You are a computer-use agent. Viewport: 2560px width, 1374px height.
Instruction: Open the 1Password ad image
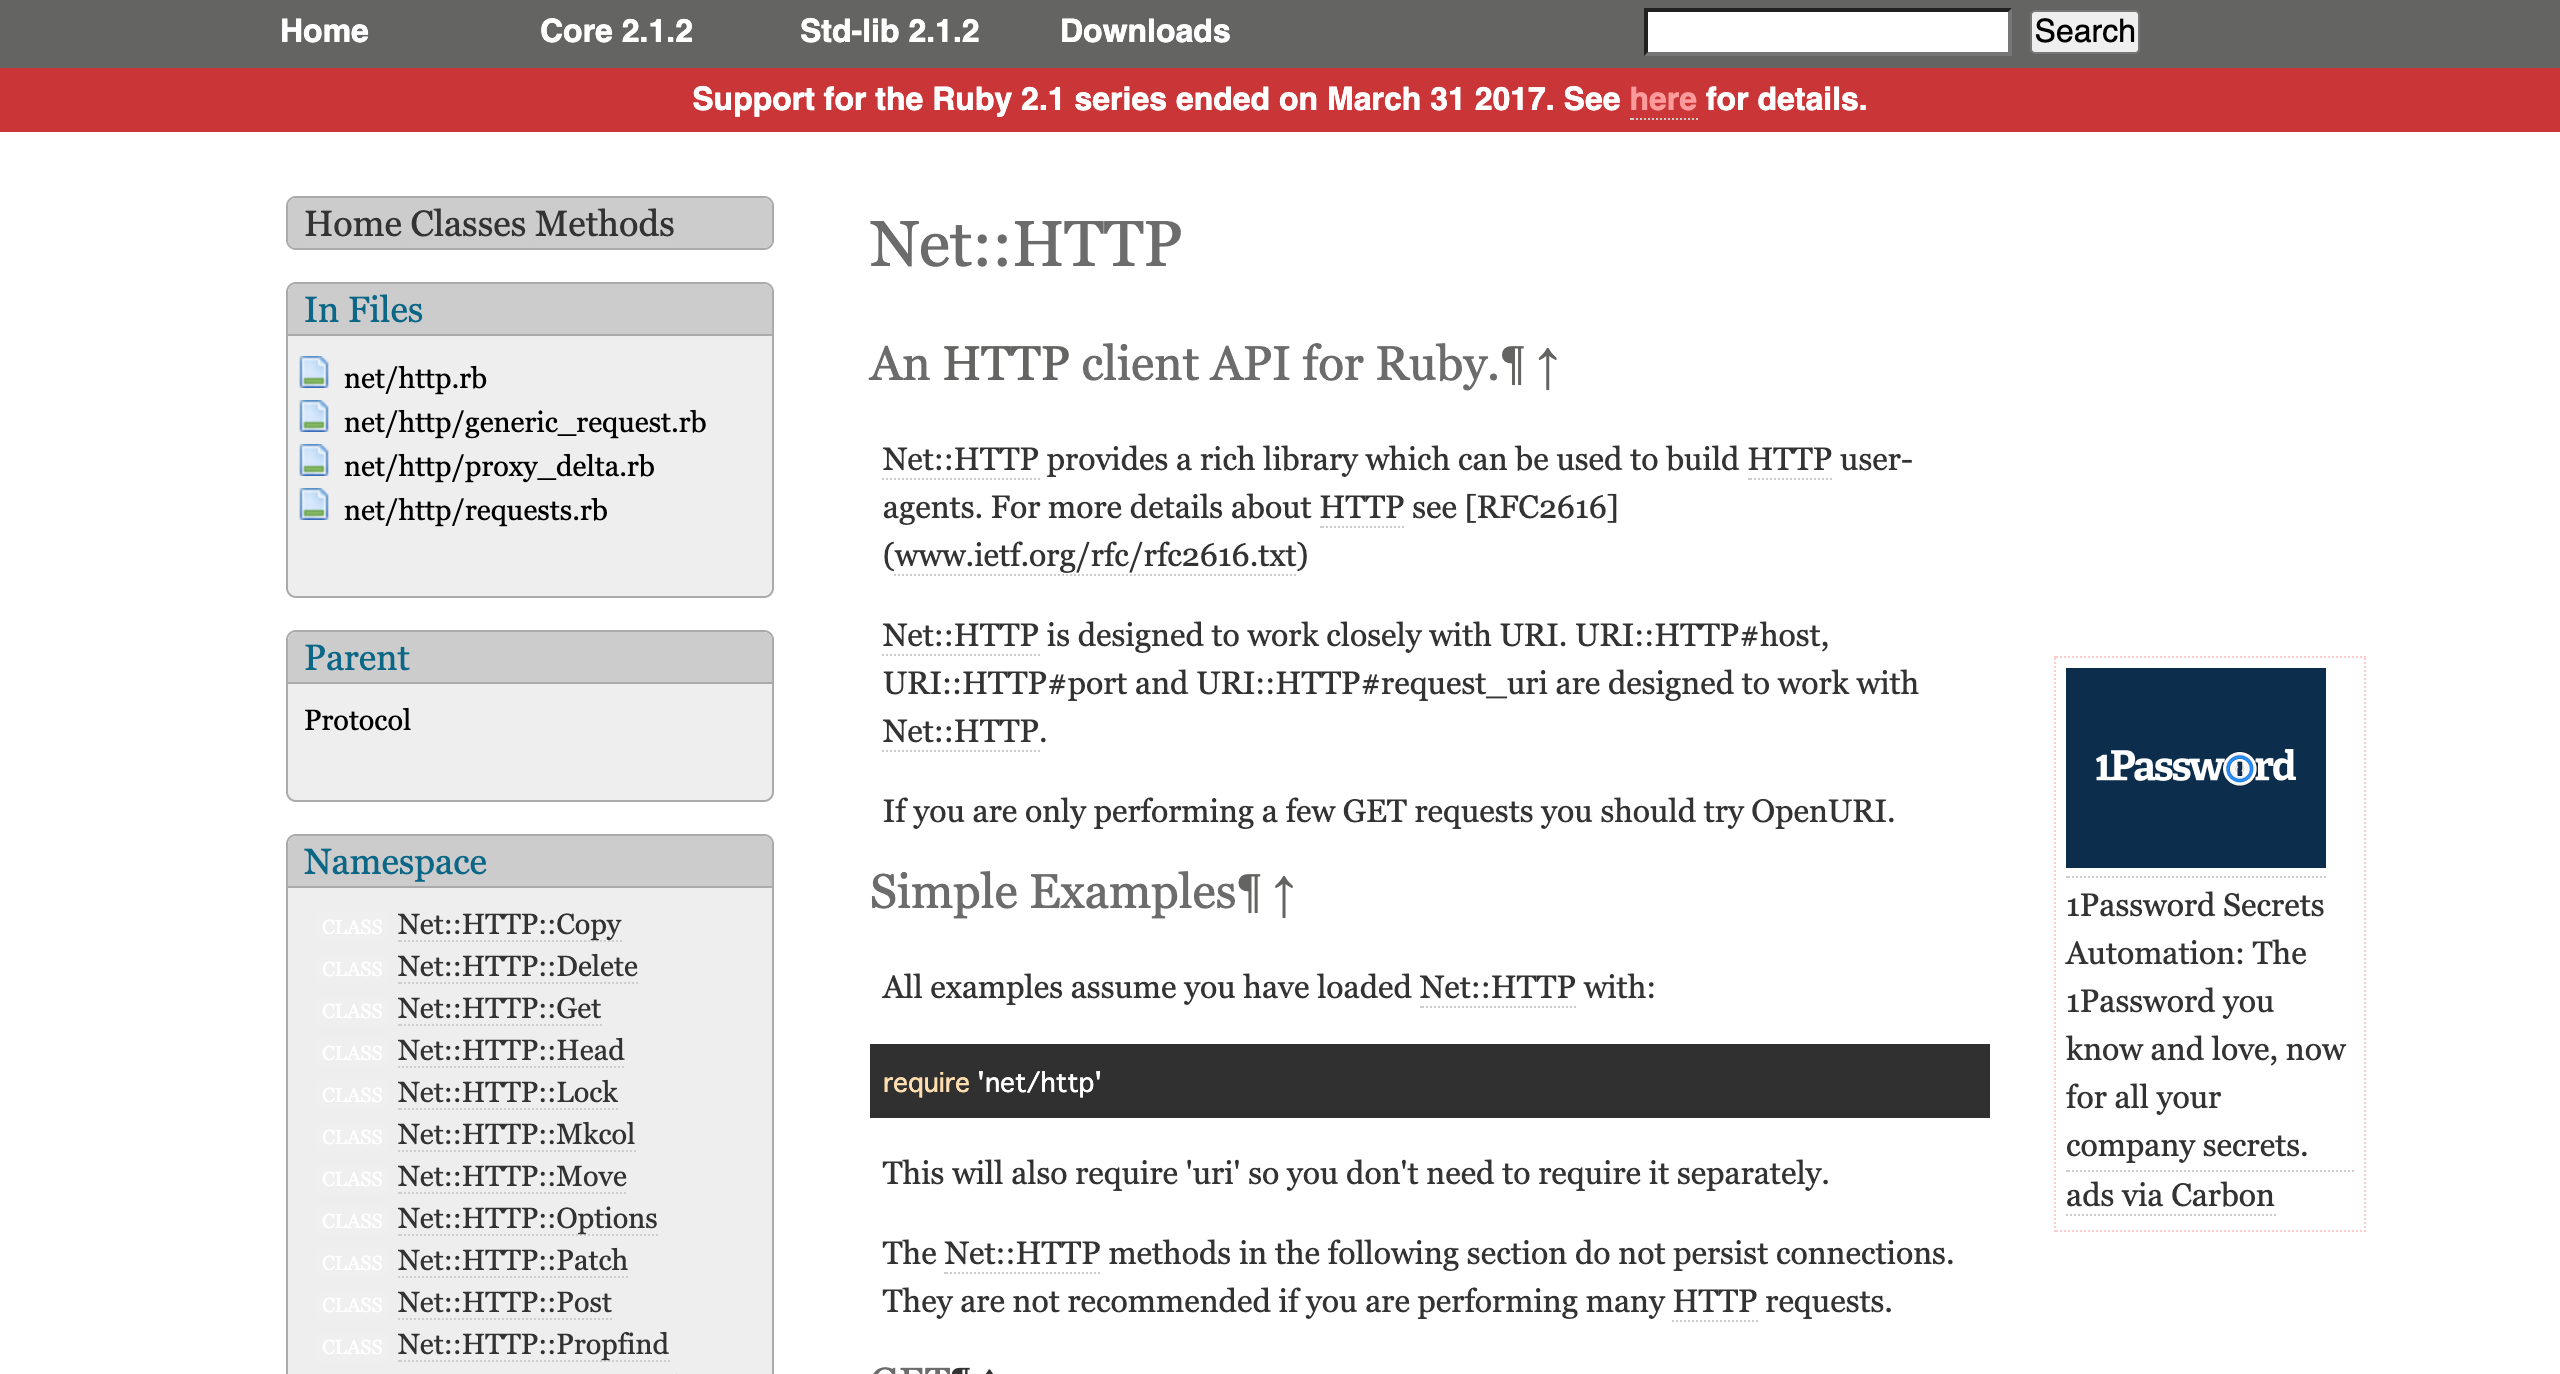(2195, 767)
